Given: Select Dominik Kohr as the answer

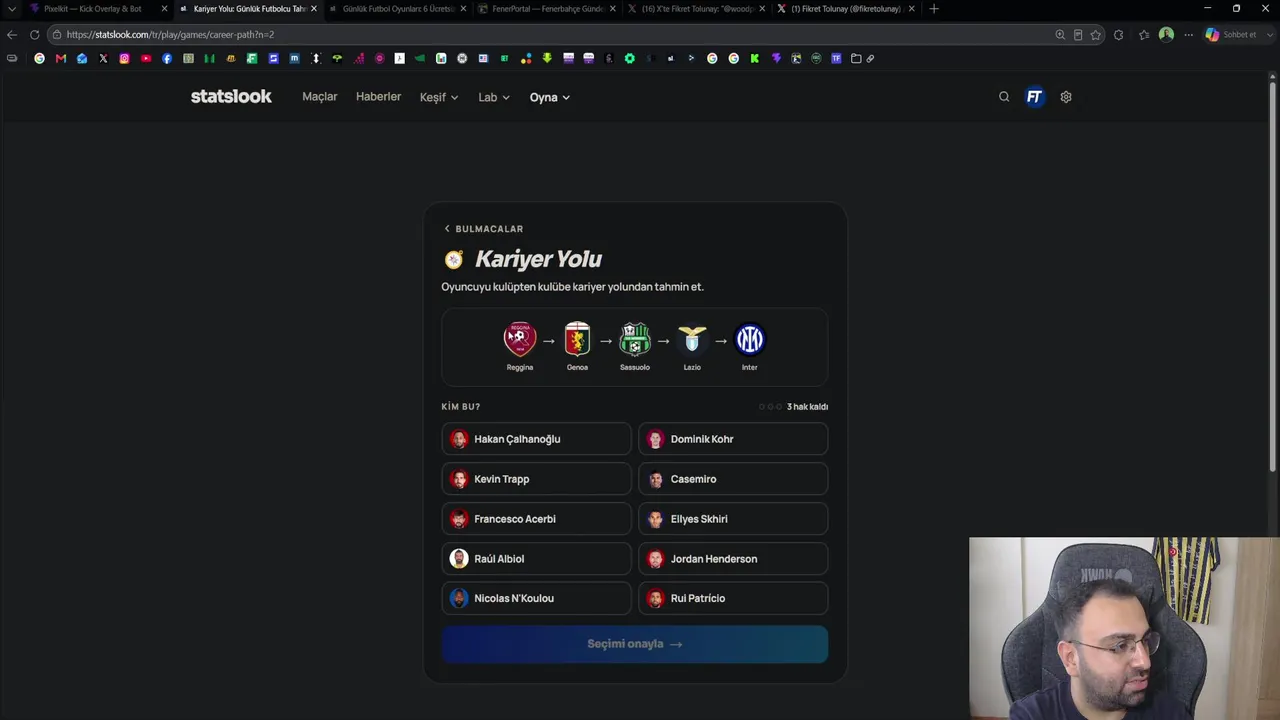Looking at the screenshot, I should tap(733, 439).
